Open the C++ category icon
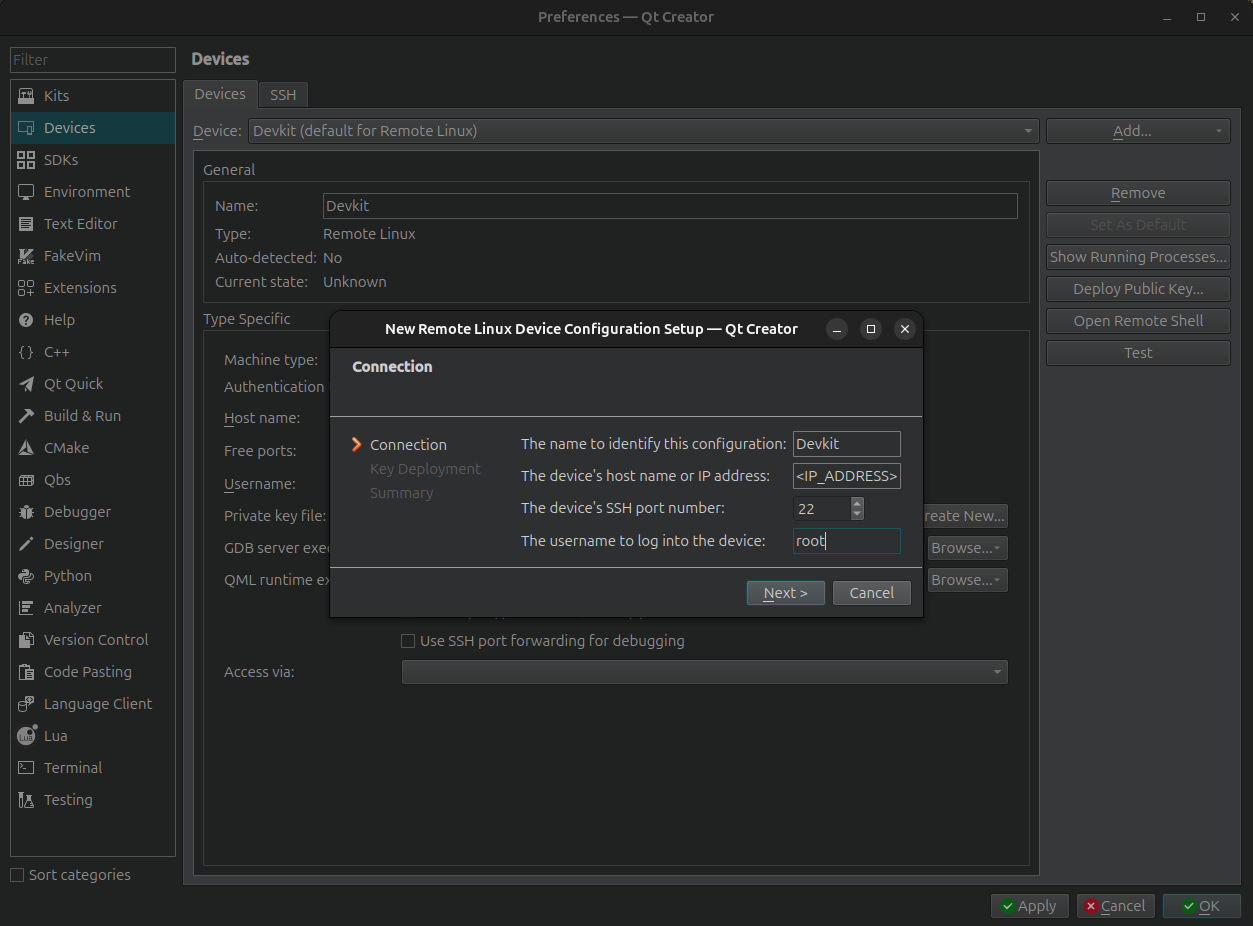The width and height of the screenshot is (1253, 926). [26, 352]
